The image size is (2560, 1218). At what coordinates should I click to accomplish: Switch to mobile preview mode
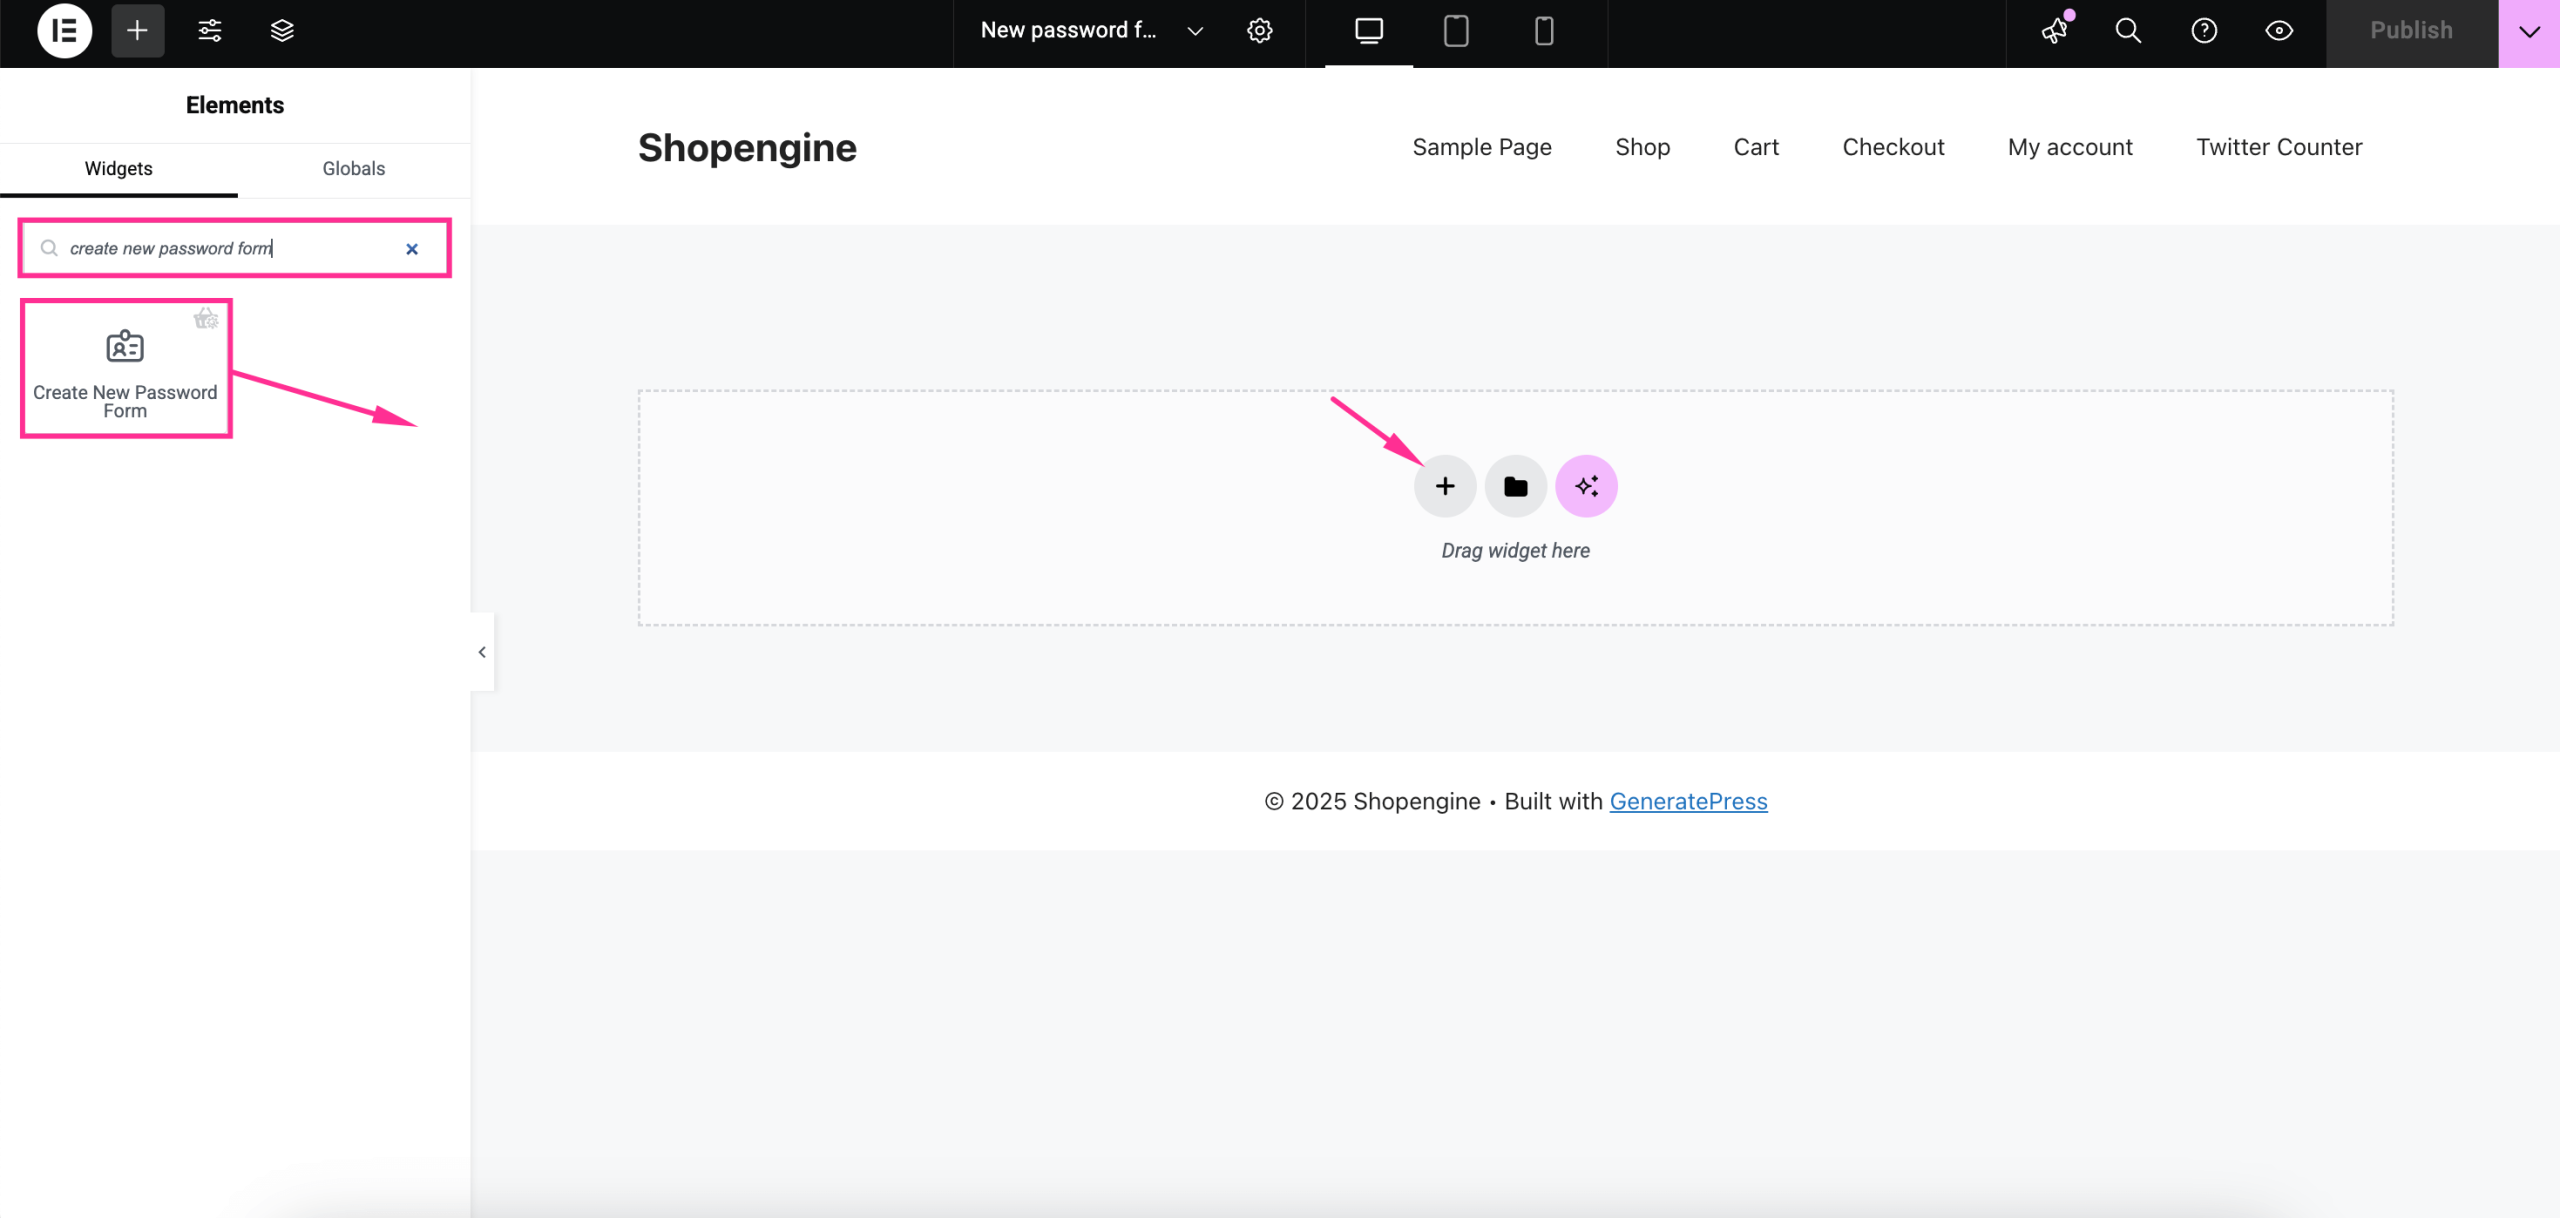point(1544,31)
